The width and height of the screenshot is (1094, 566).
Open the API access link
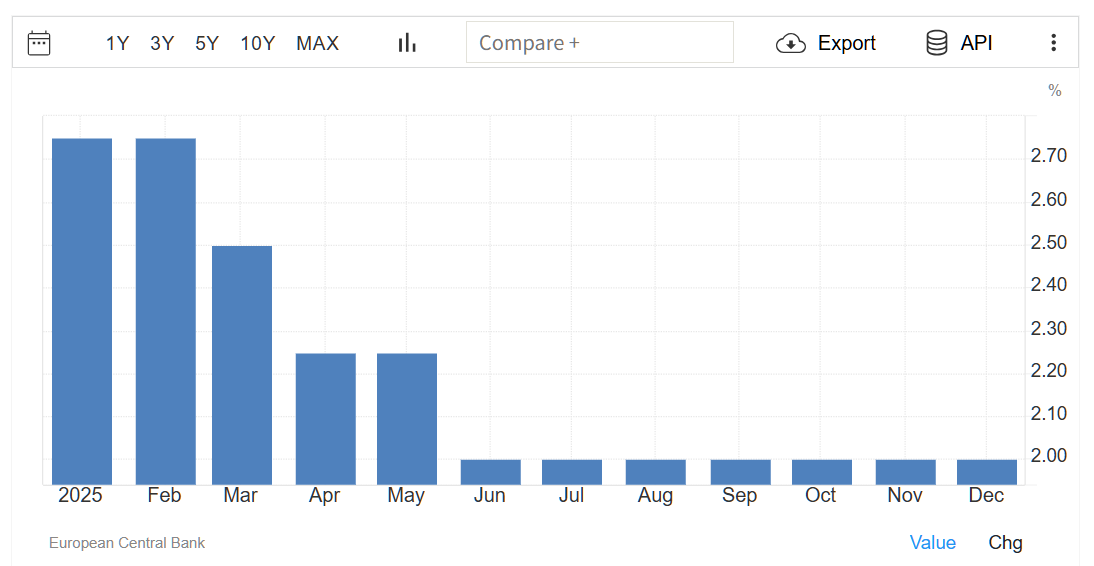coord(976,43)
